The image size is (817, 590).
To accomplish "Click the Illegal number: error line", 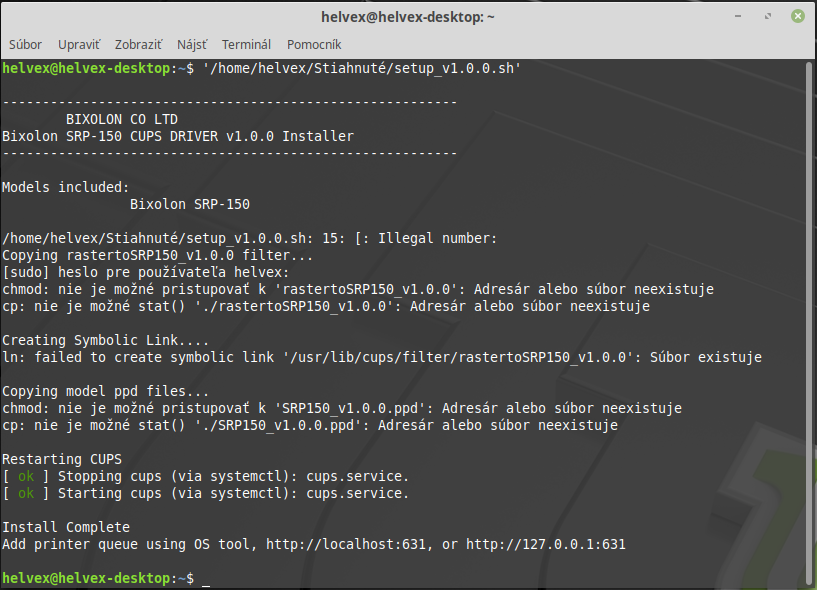I will coord(250,239).
